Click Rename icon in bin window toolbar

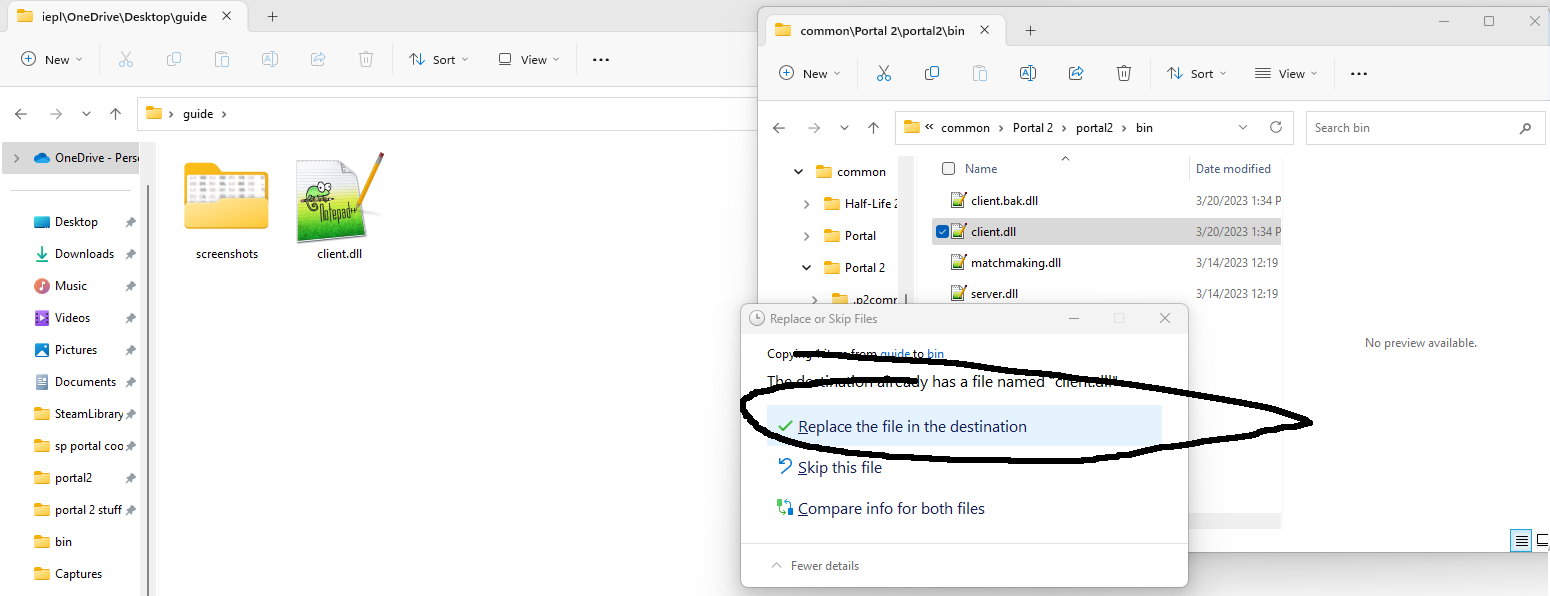(1027, 73)
